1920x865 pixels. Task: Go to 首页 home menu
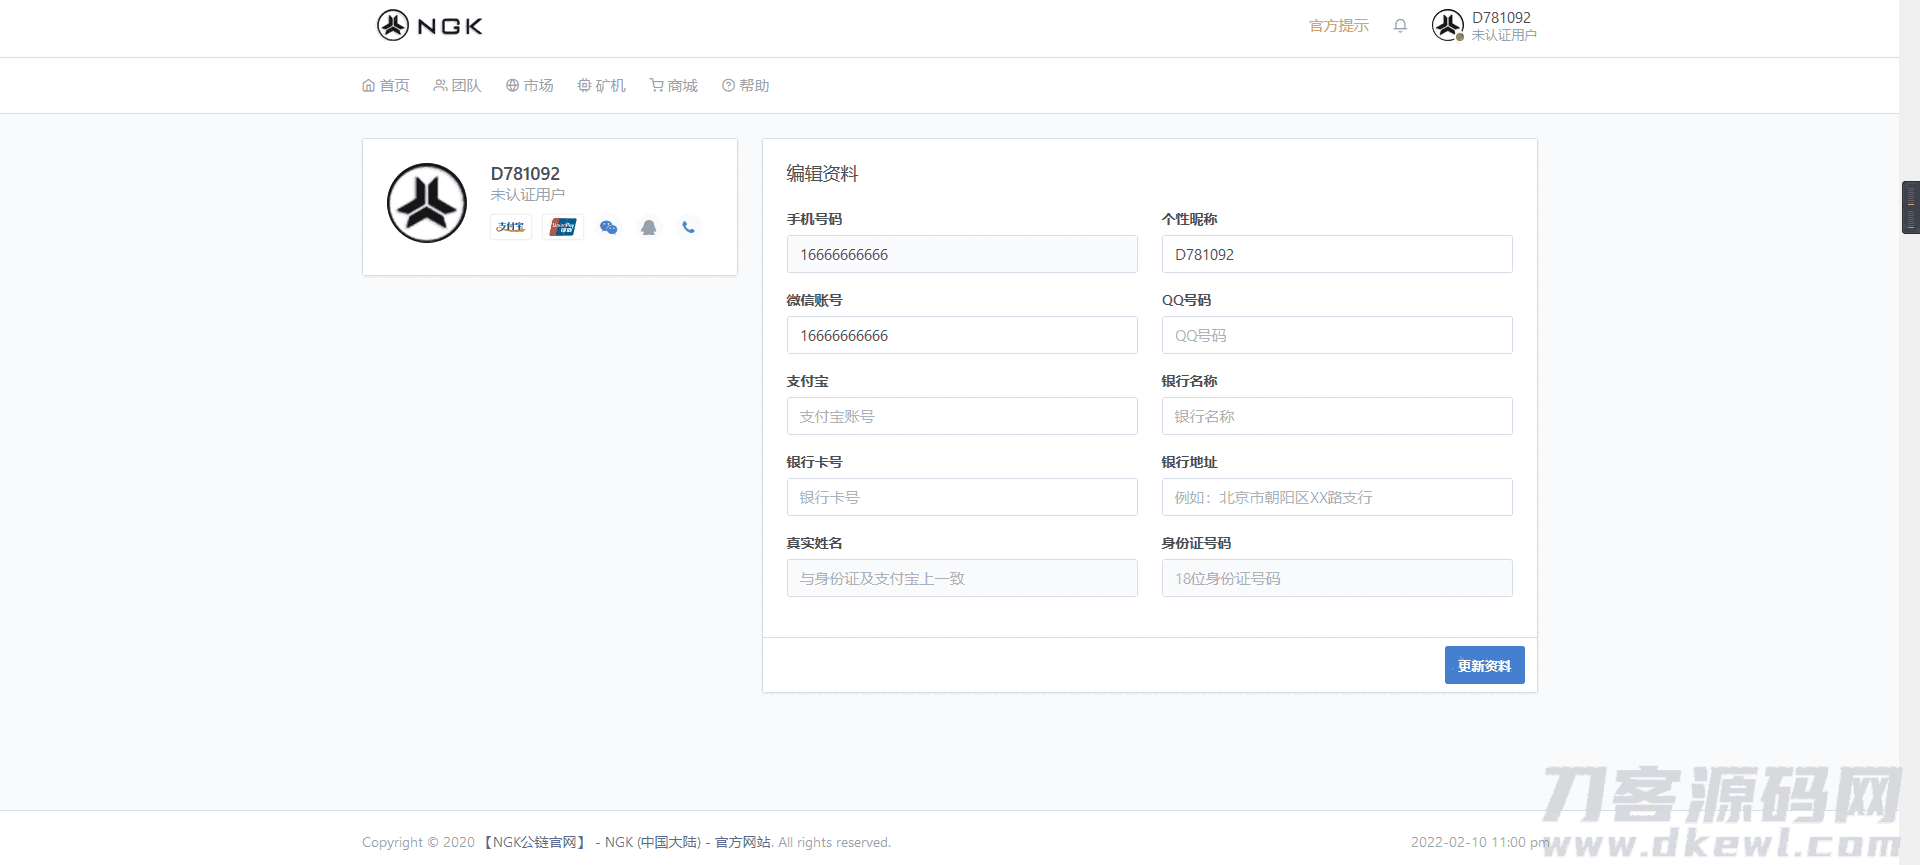pos(386,86)
